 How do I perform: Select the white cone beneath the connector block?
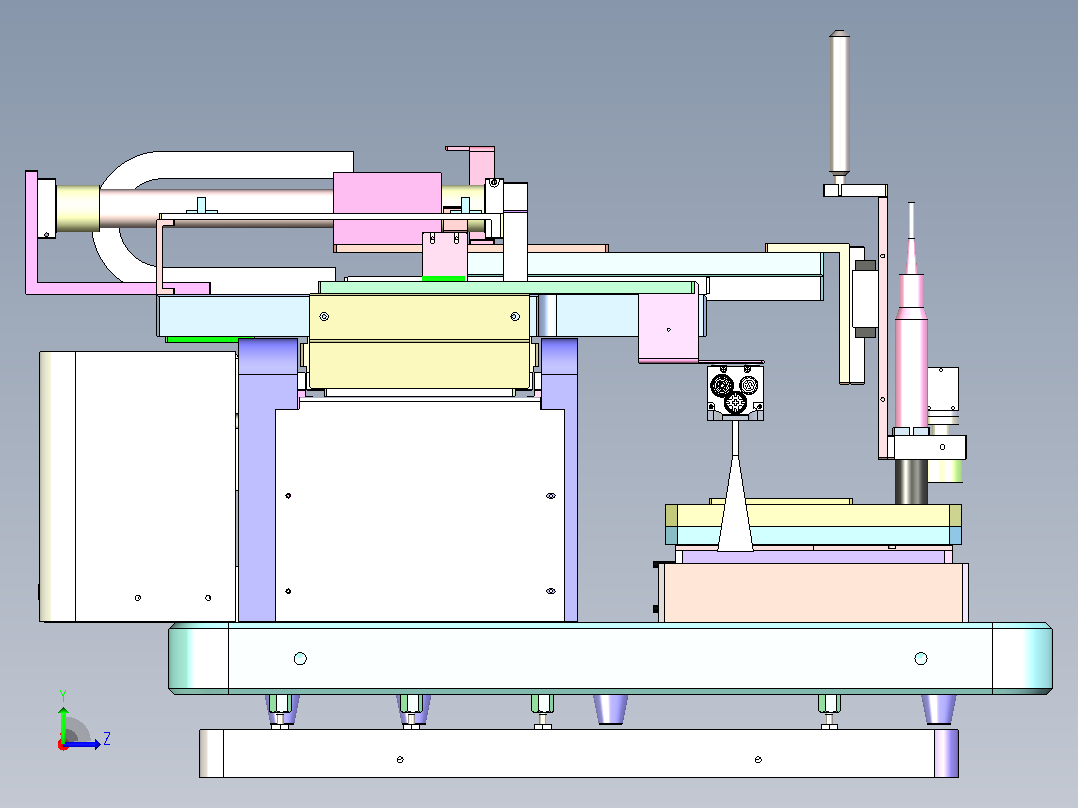pos(736,502)
